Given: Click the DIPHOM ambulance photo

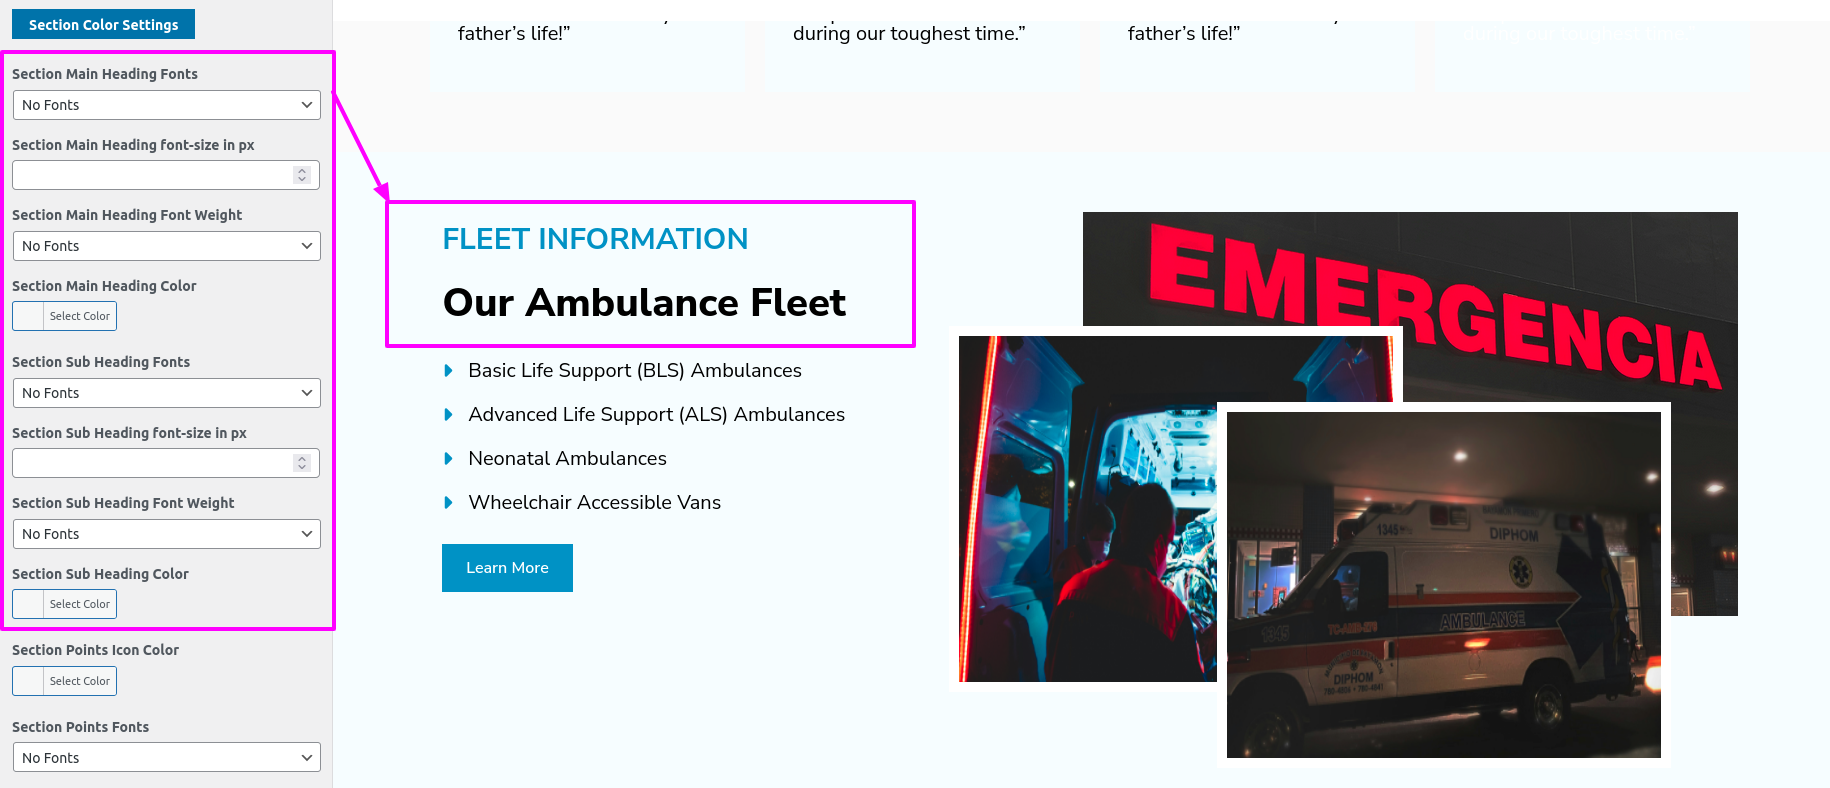Looking at the screenshot, I should 1443,585.
